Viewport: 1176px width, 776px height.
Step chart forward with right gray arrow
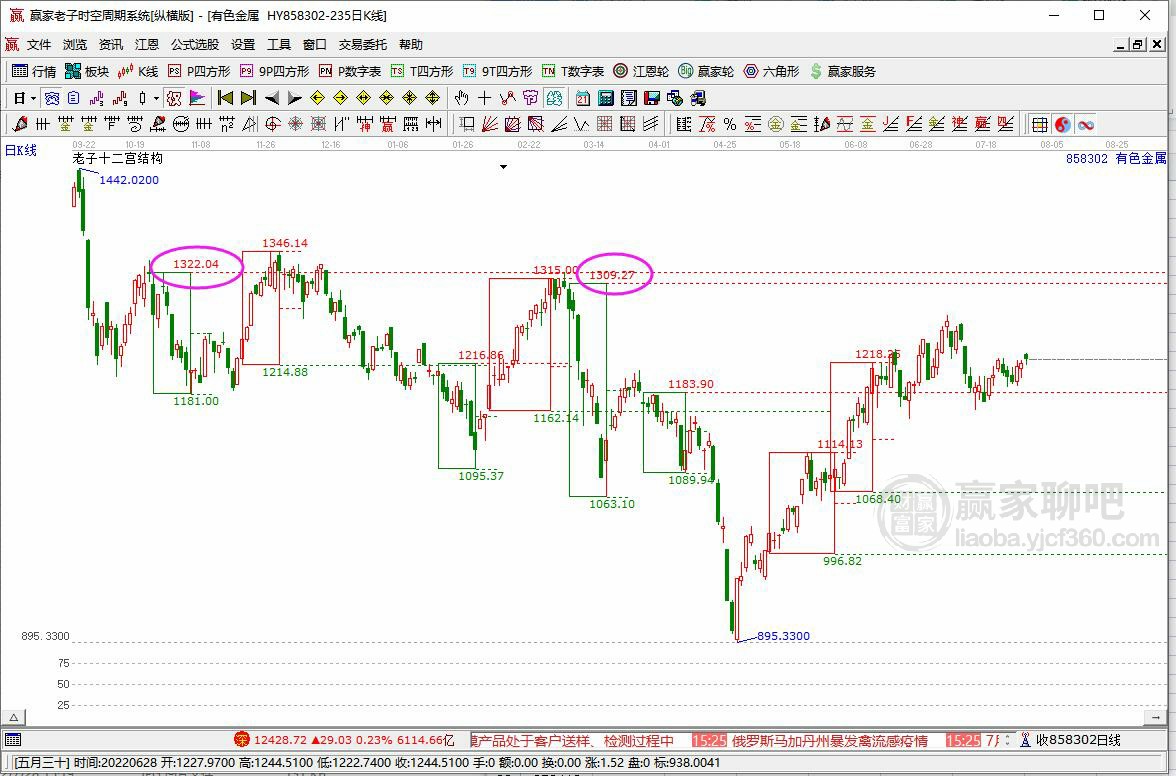point(295,98)
